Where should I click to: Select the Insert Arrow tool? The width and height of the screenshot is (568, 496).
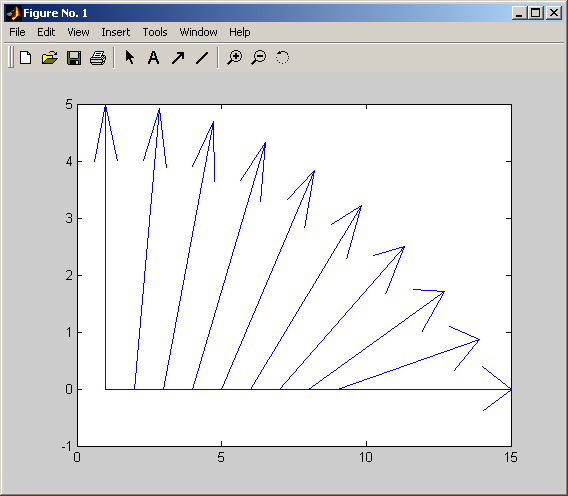point(178,57)
